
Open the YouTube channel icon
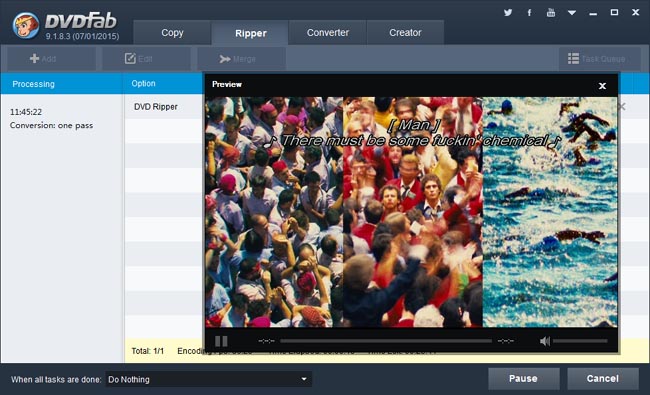point(551,12)
